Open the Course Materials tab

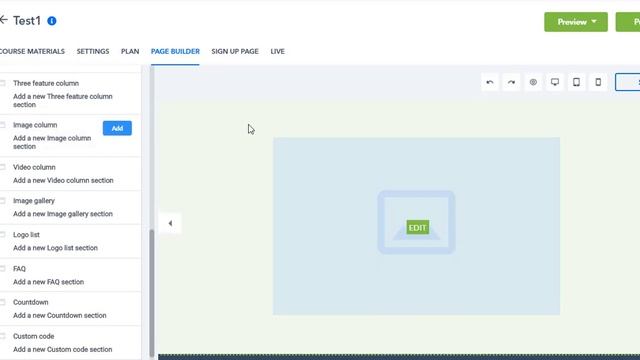(x=32, y=51)
